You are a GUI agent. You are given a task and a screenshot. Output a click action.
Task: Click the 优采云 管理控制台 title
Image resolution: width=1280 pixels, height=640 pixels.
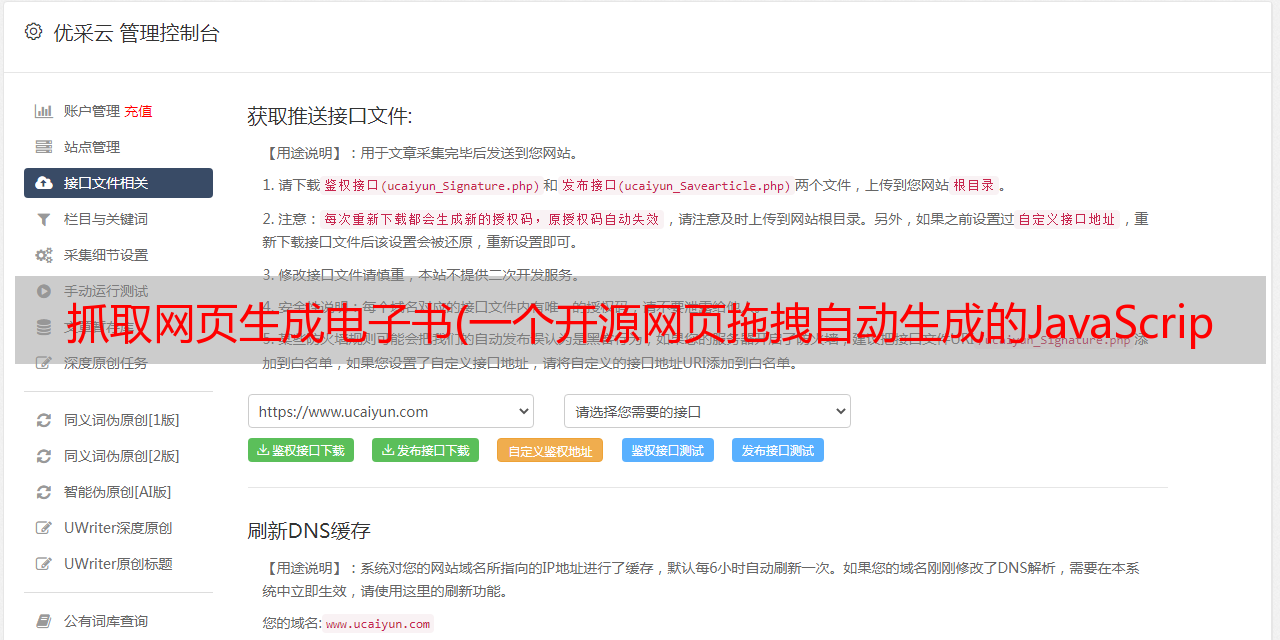pyautogui.click(x=136, y=33)
